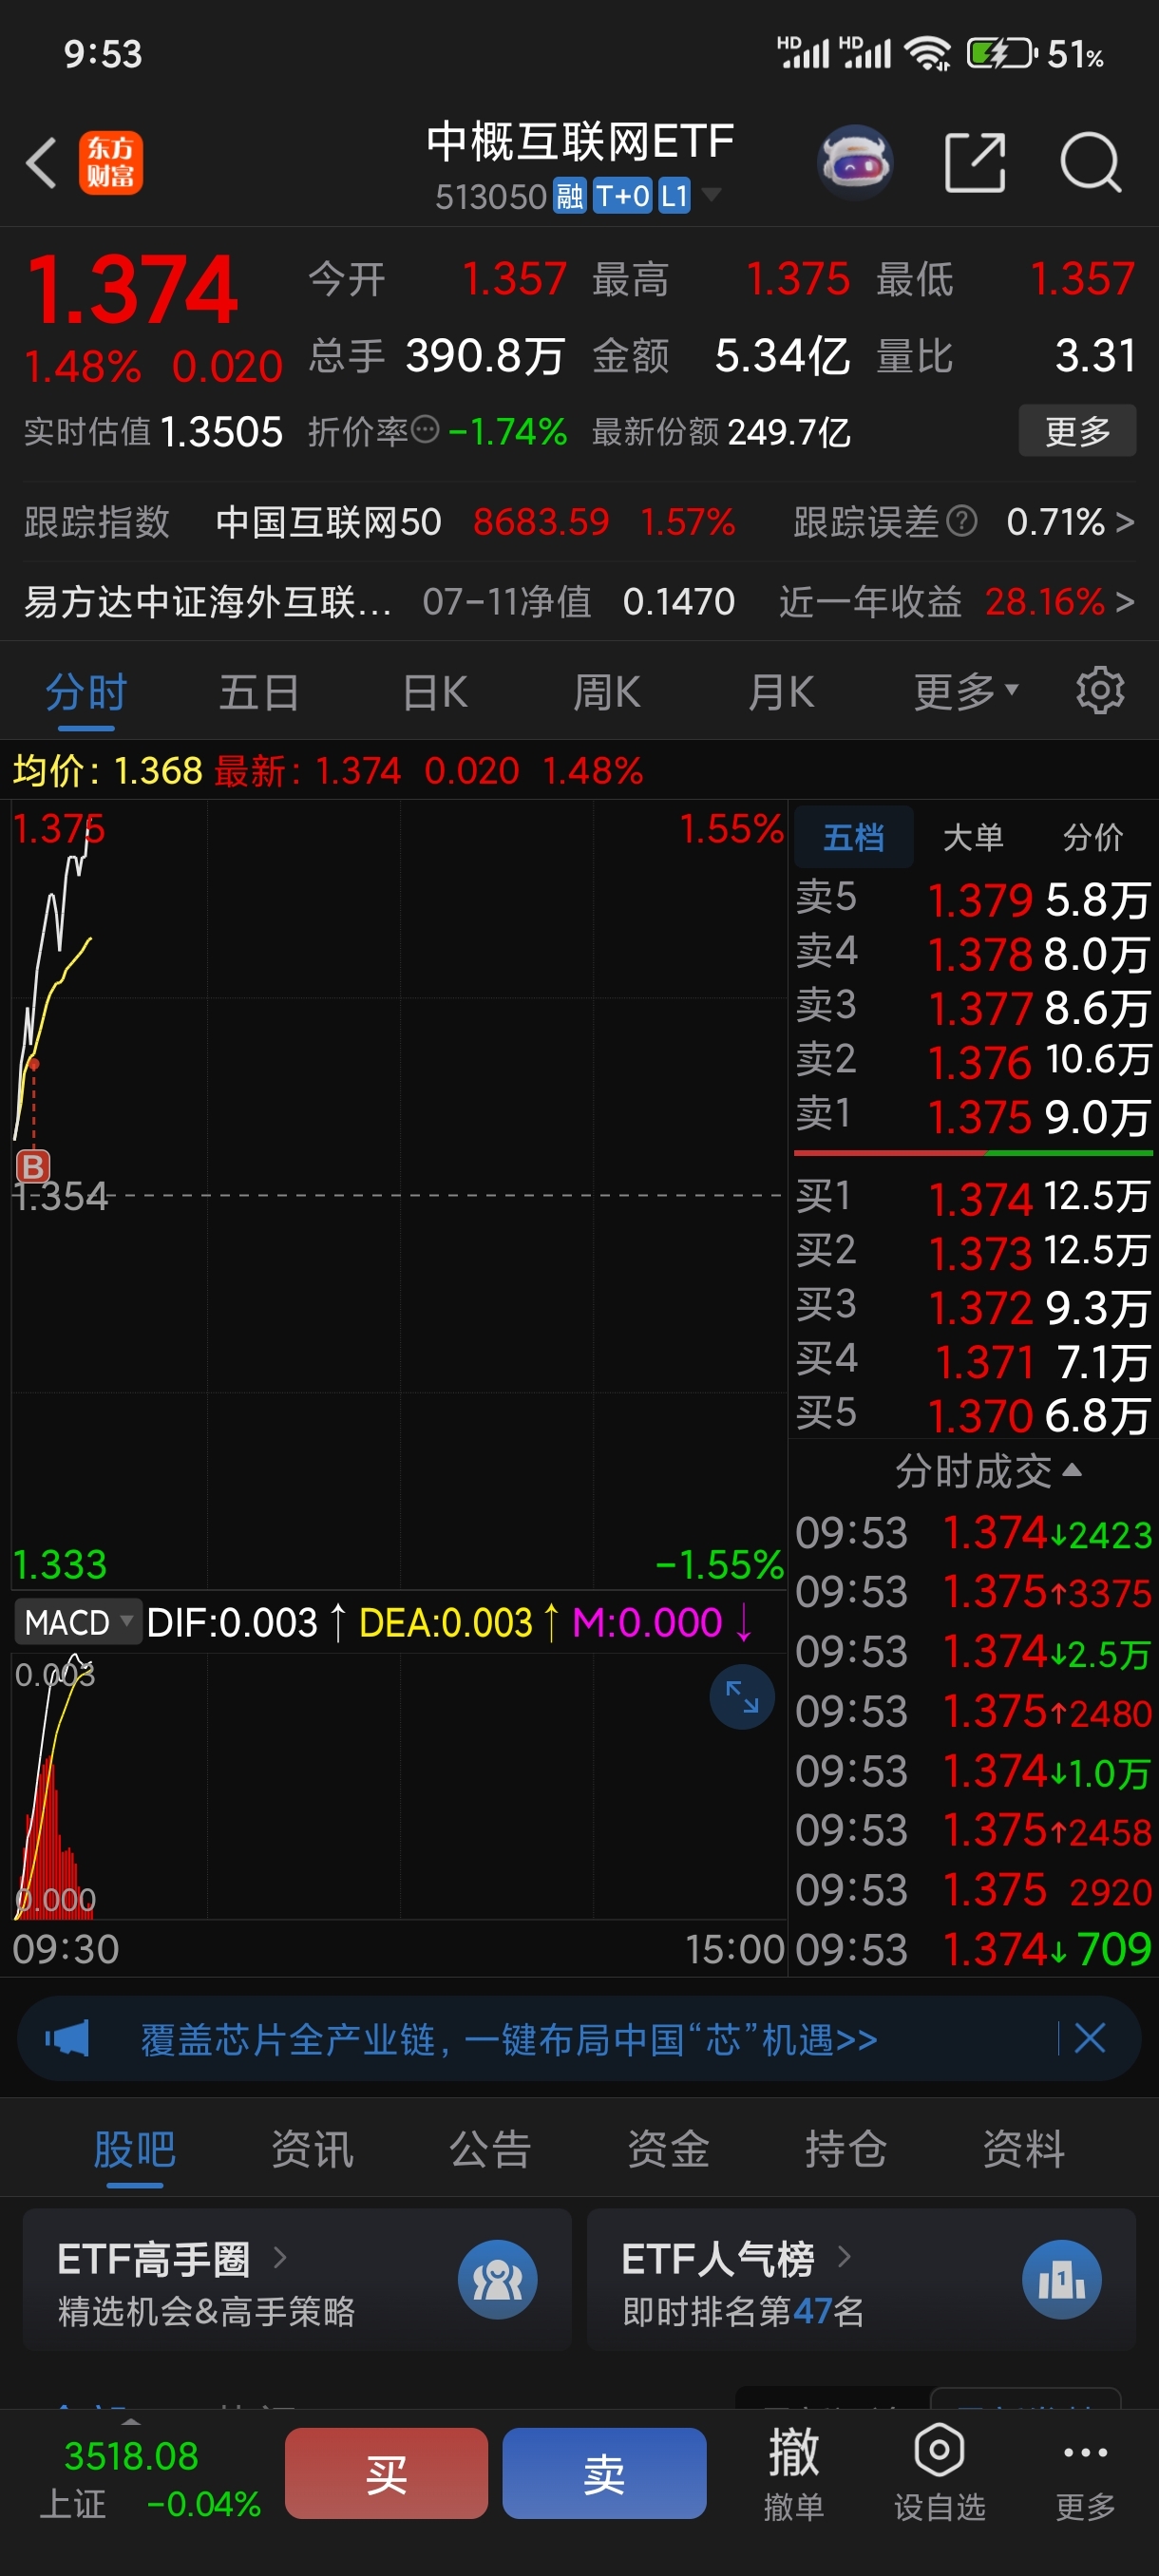Open the ETF人气榜 chevron
The image size is (1159, 2576).
844,2257
